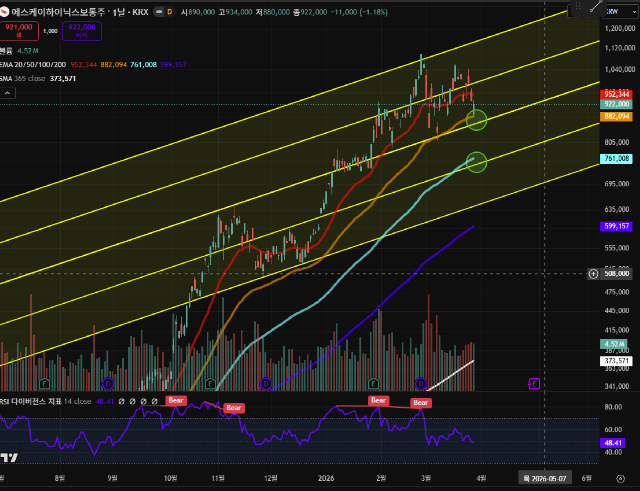This screenshot has height=491, width=640.
Task: Click the cyan 761,008 label on the price axis
Action: tap(616, 158)
